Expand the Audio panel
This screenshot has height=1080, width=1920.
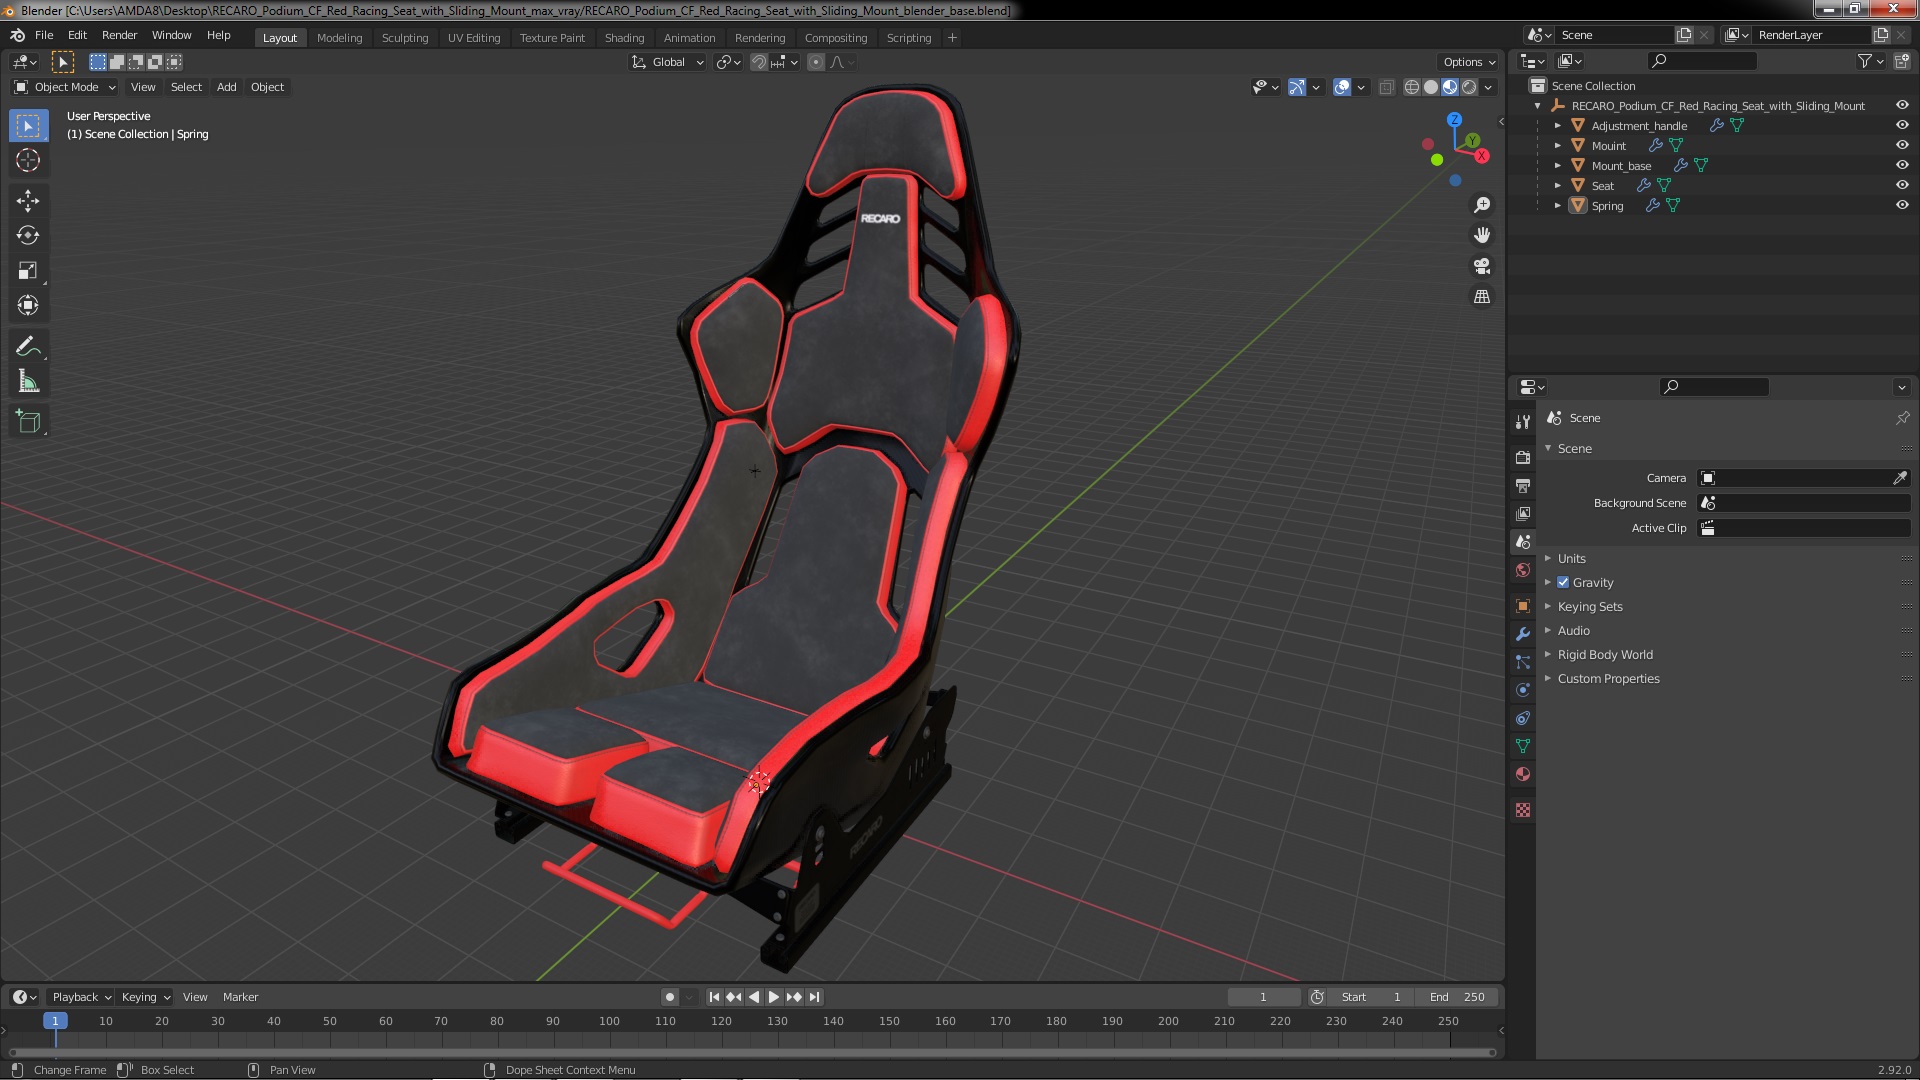[x=1573, y=631]
